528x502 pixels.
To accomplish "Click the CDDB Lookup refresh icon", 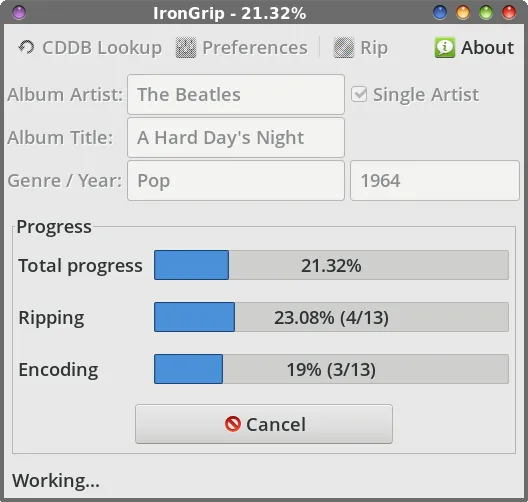I will (26, 47).
